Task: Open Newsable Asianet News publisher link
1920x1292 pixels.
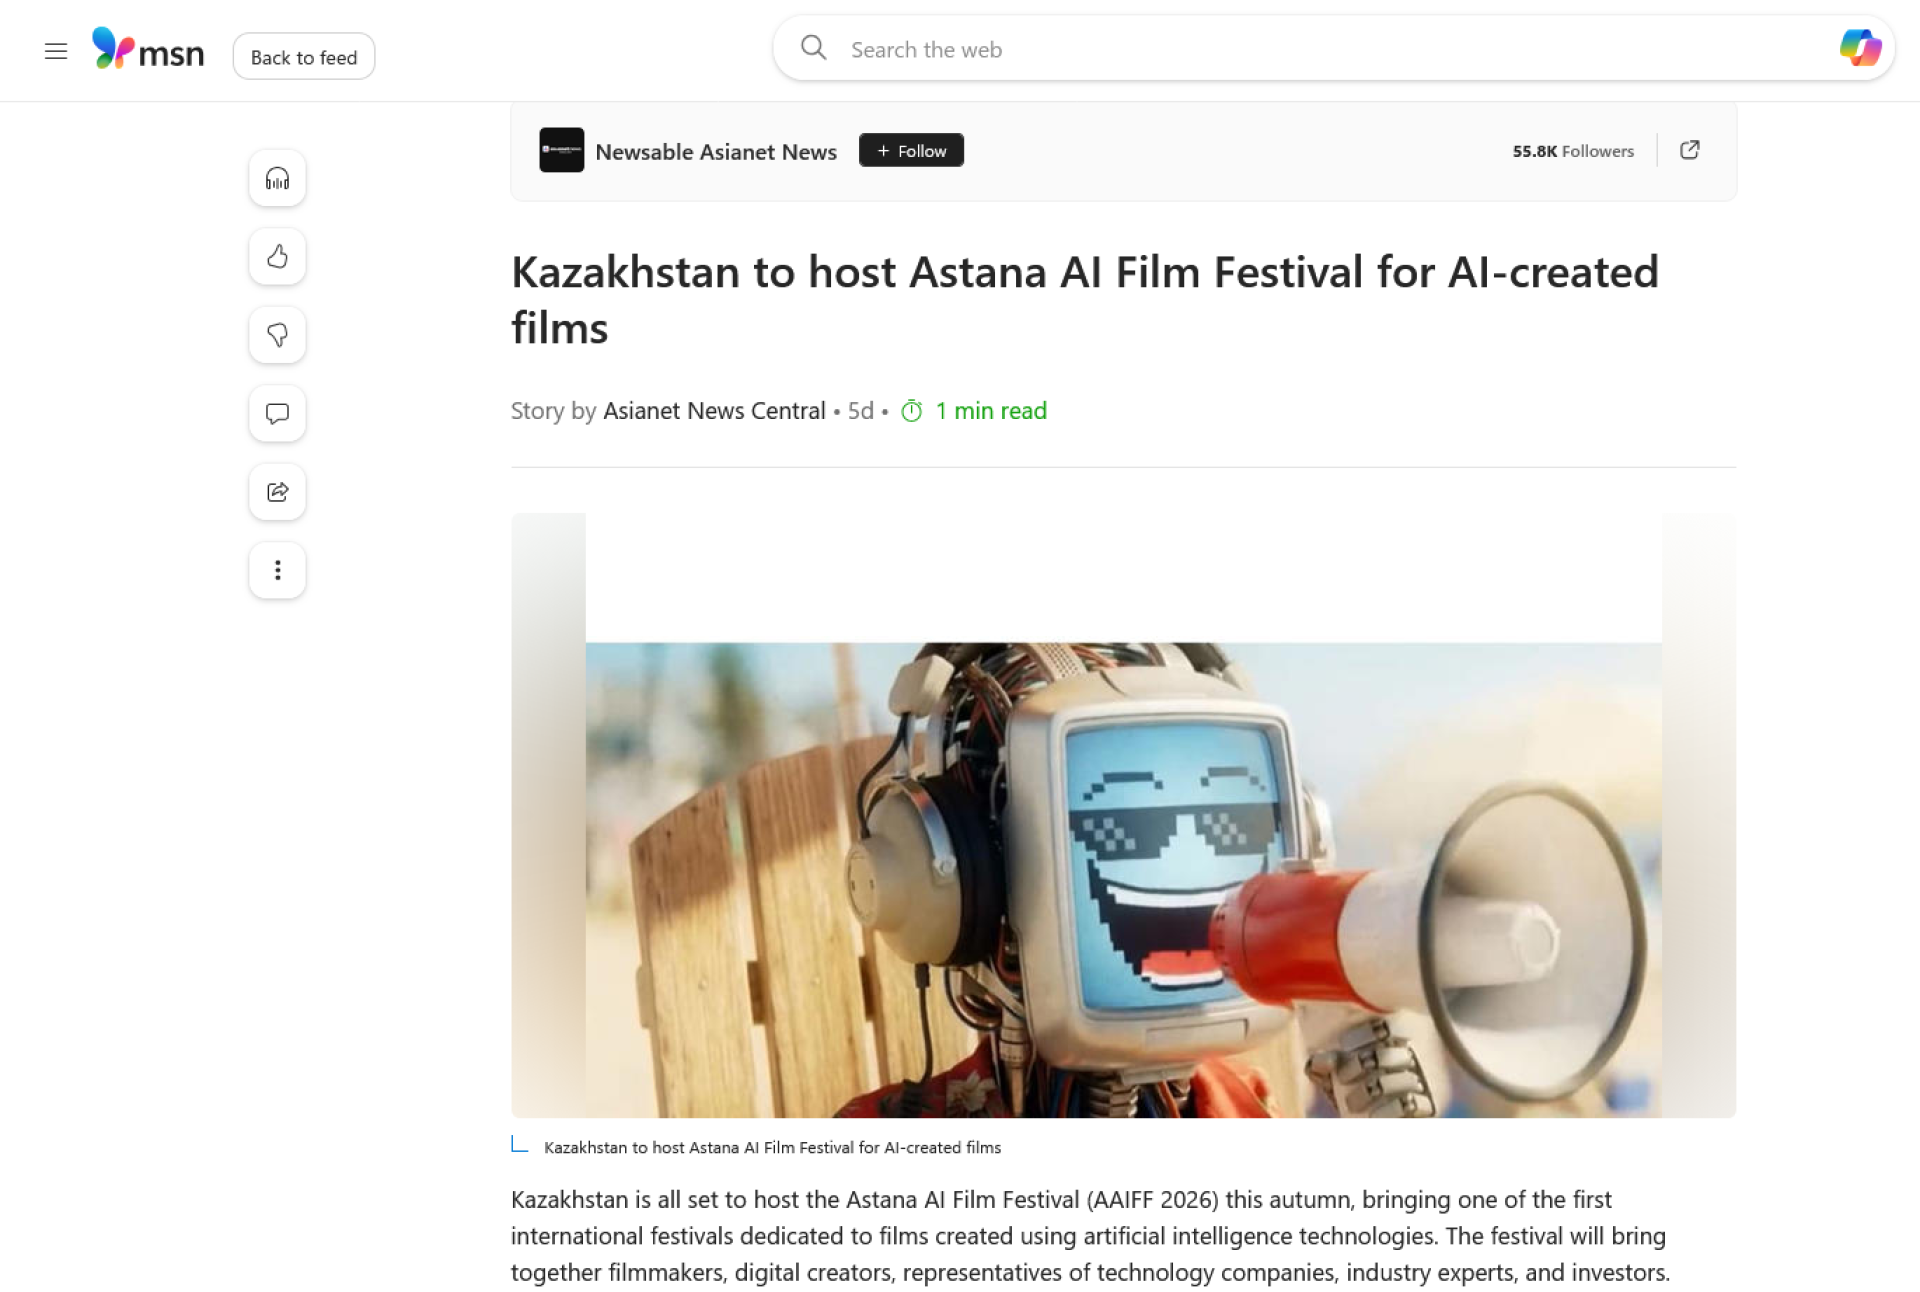Action: pos(716,152)
